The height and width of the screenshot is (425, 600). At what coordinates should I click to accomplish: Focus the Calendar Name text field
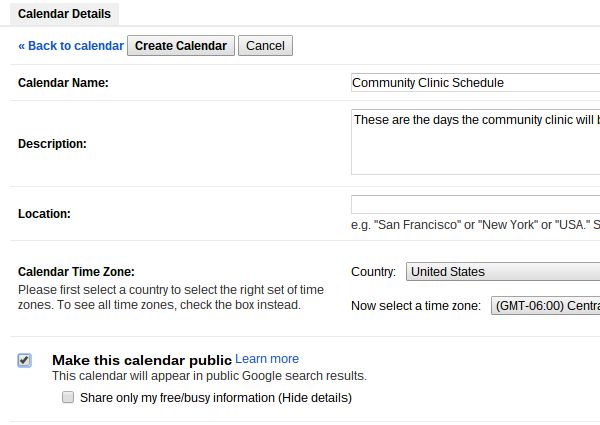click(475, 83)
